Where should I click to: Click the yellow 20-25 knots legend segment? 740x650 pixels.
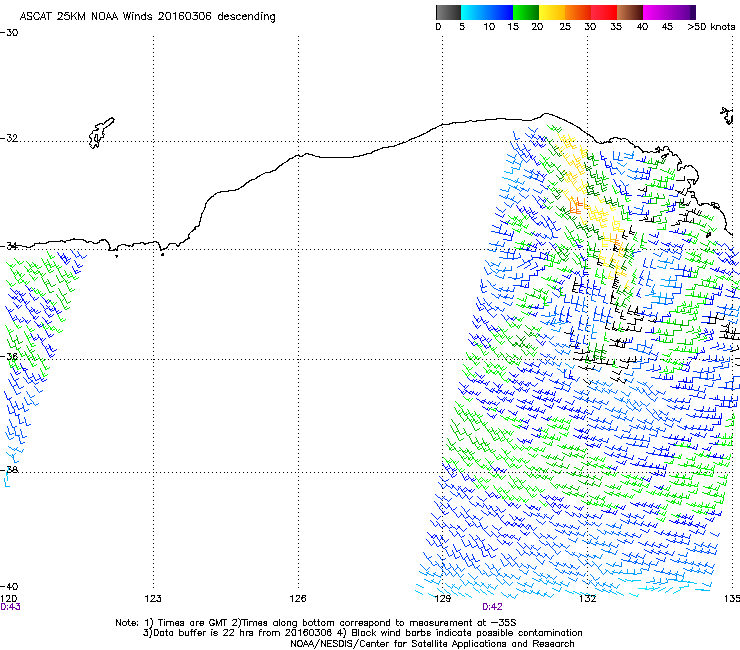click(552, 12)
